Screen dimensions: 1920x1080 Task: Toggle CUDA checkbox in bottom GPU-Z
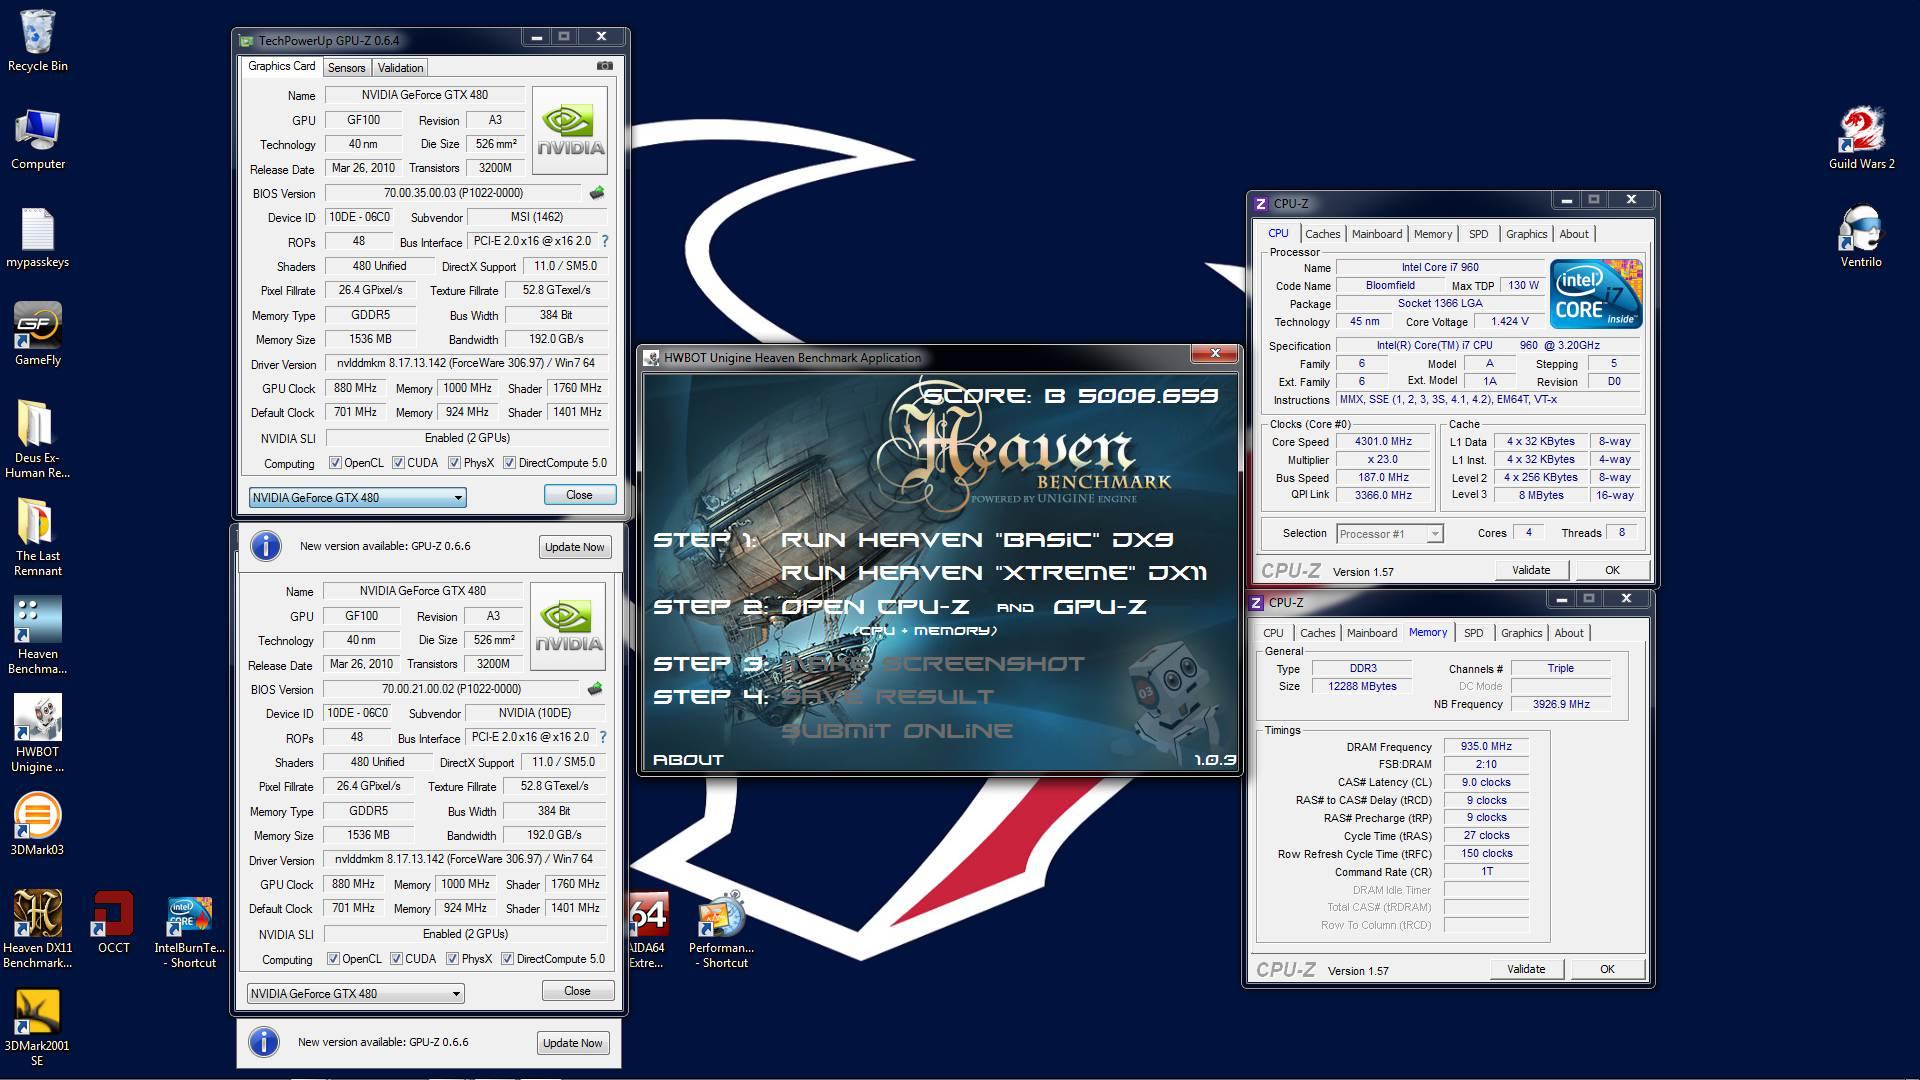point(396,959)
